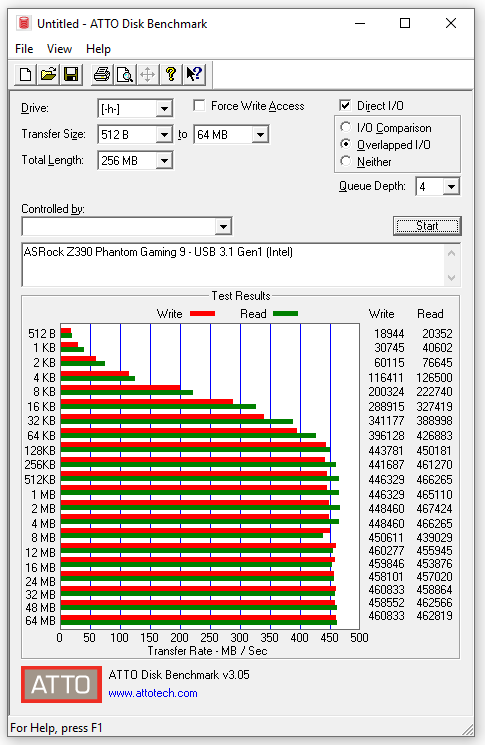Click the New document toolbar icon

point(25,75)
